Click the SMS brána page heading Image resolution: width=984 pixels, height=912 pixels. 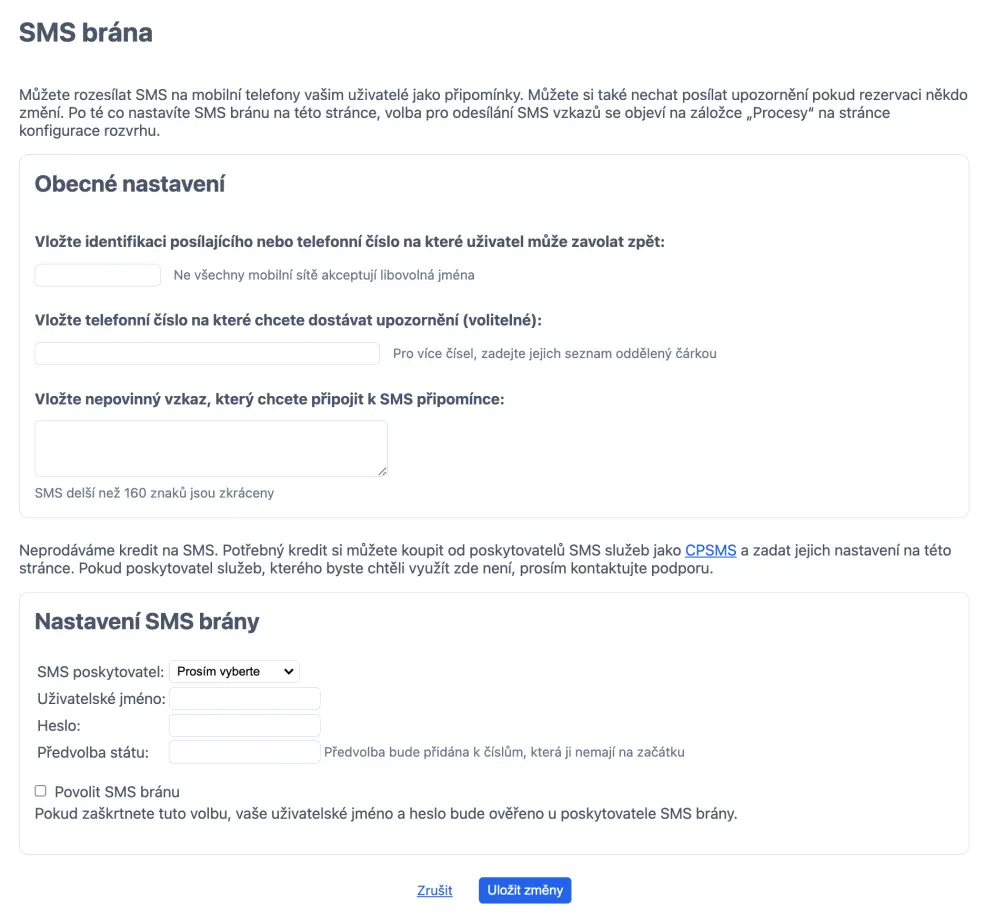tap(86, 32)
